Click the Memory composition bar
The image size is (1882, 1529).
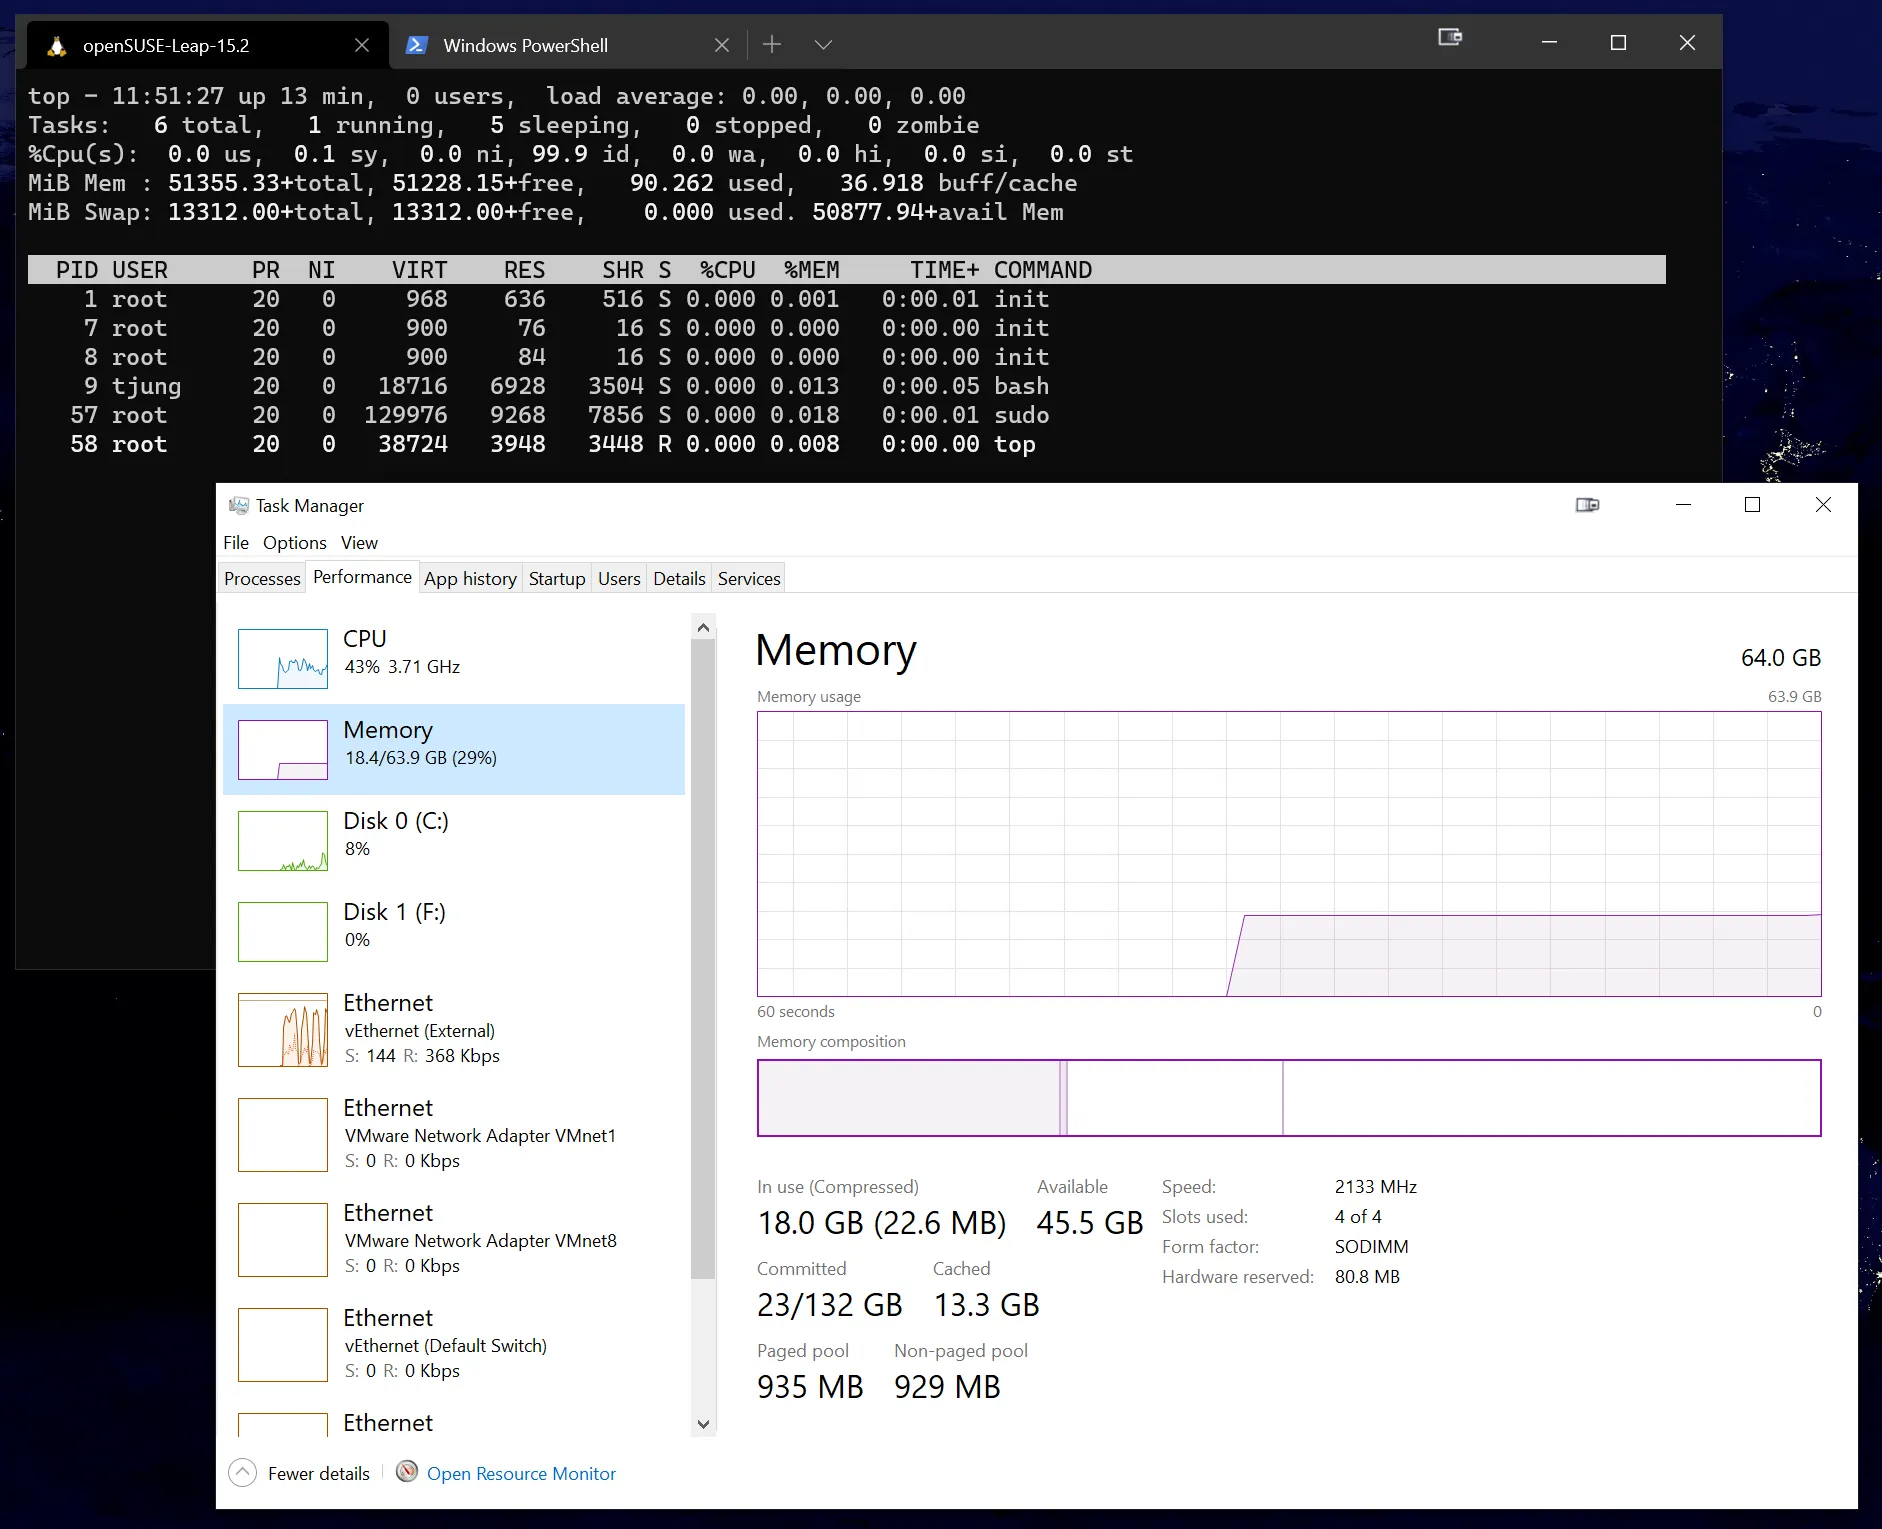click(1288, 1098)
